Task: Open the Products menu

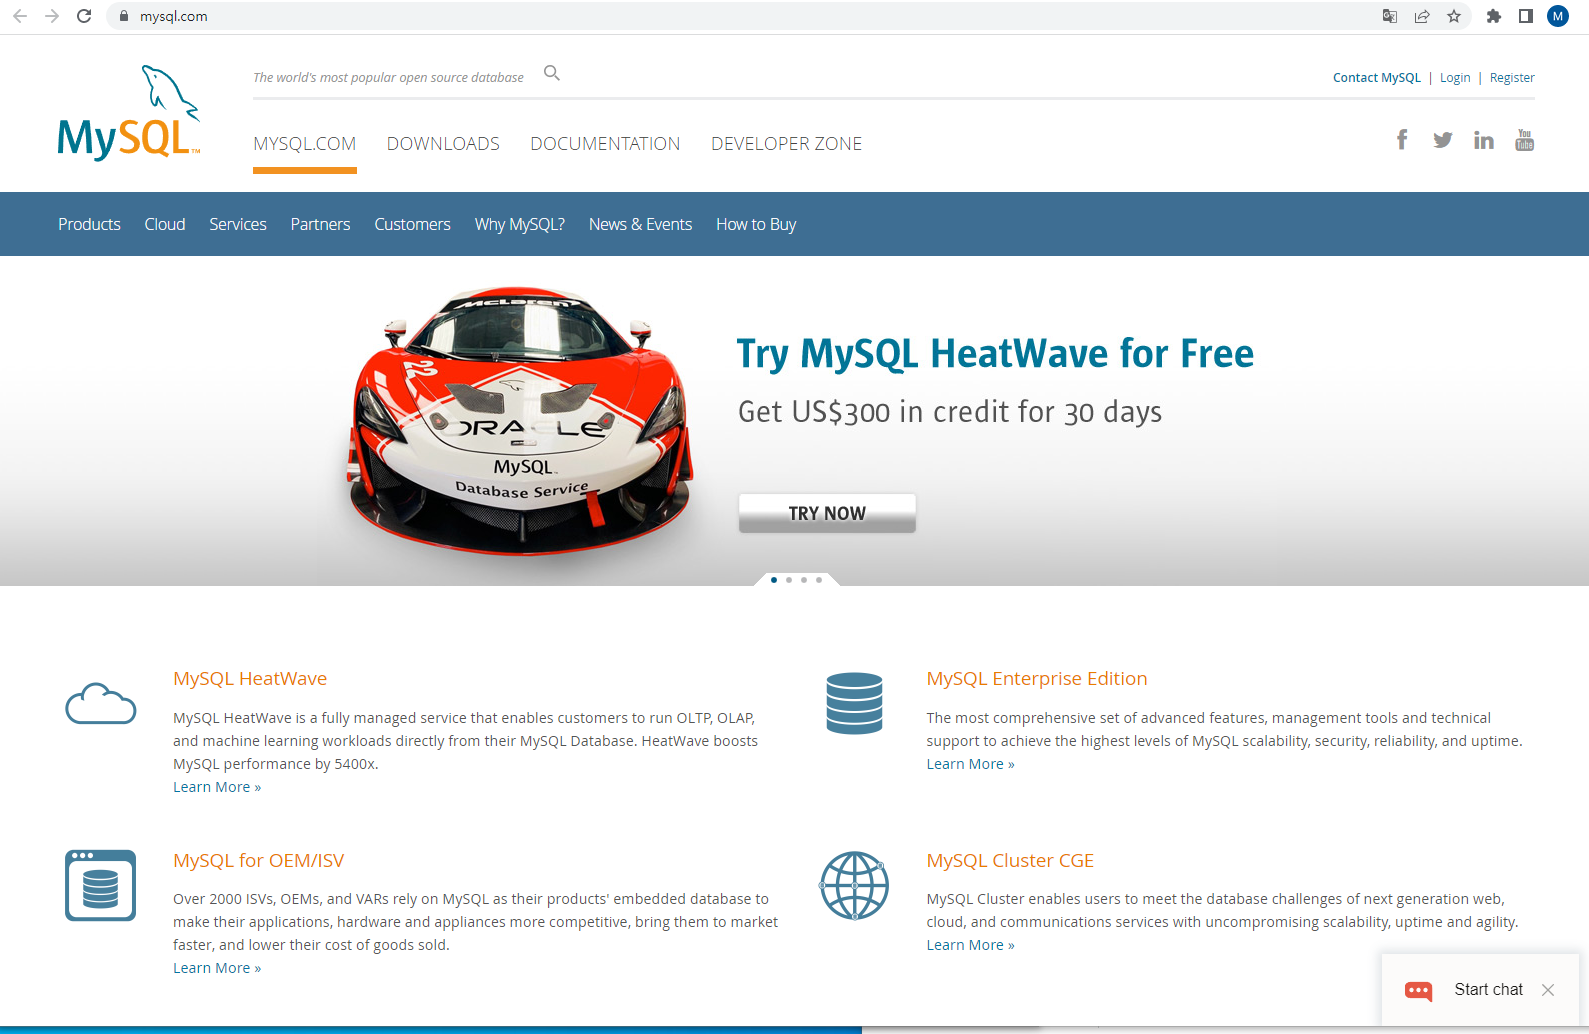Action: click(89, 224)
